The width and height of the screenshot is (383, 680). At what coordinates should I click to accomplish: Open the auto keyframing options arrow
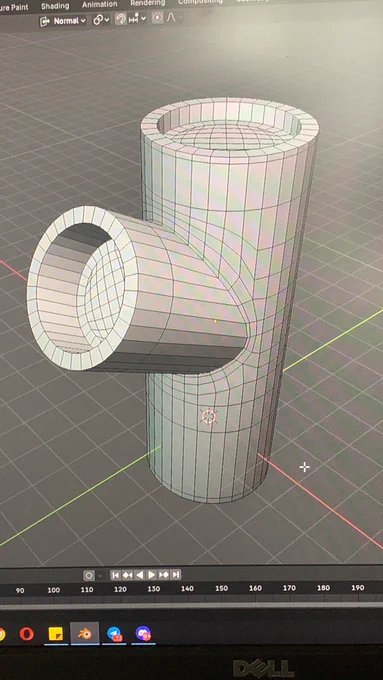click(100, 575)
